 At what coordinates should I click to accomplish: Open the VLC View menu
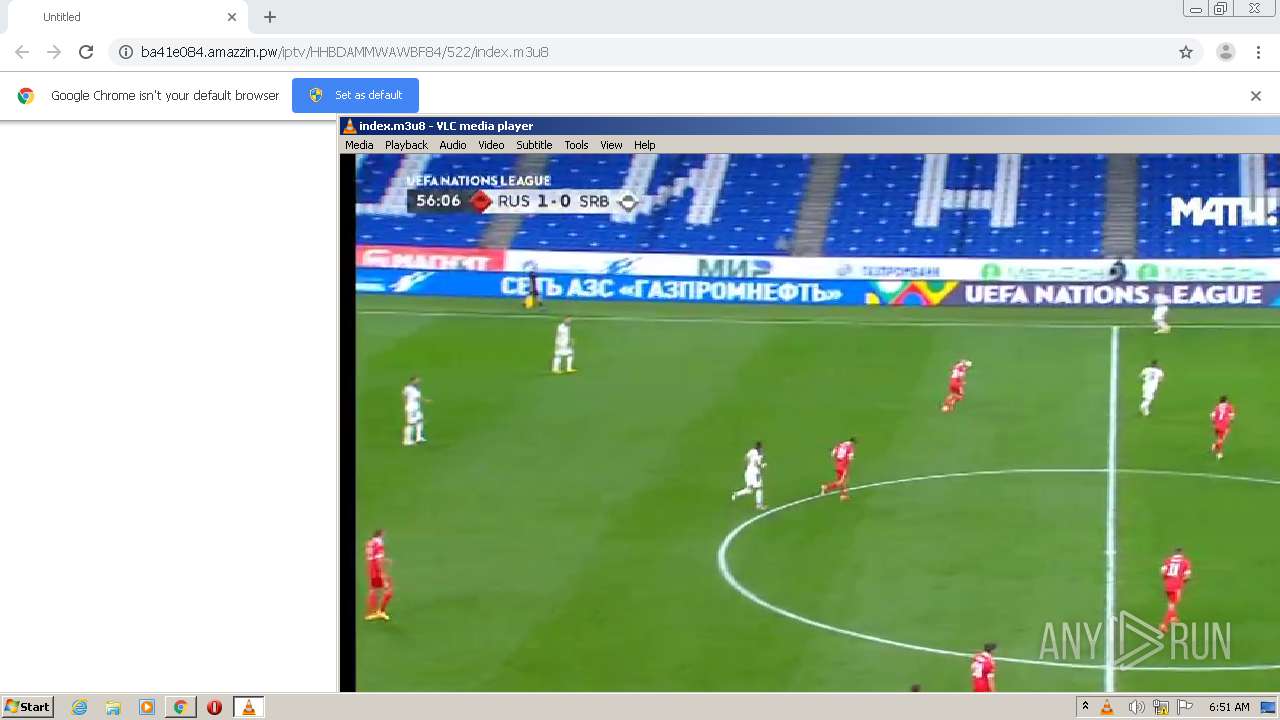point(611,145)
